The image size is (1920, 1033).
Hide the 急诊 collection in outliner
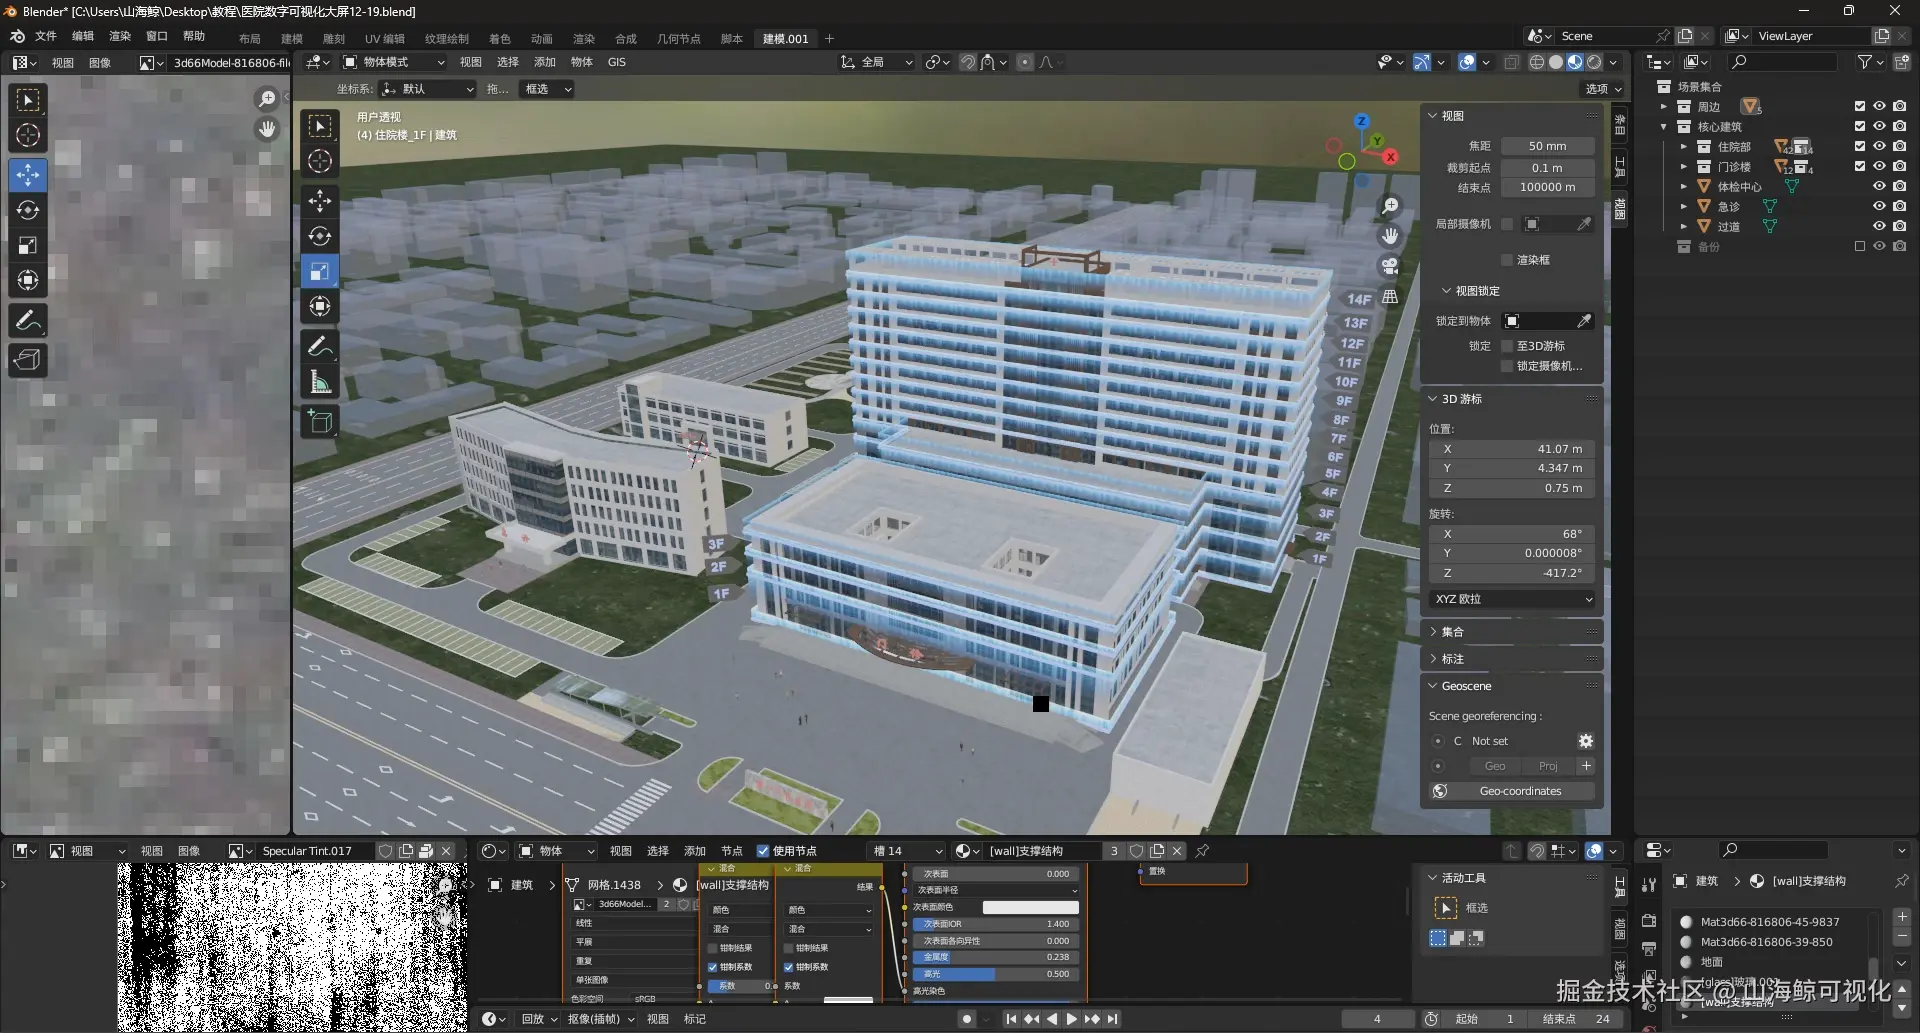[1879, 206]
